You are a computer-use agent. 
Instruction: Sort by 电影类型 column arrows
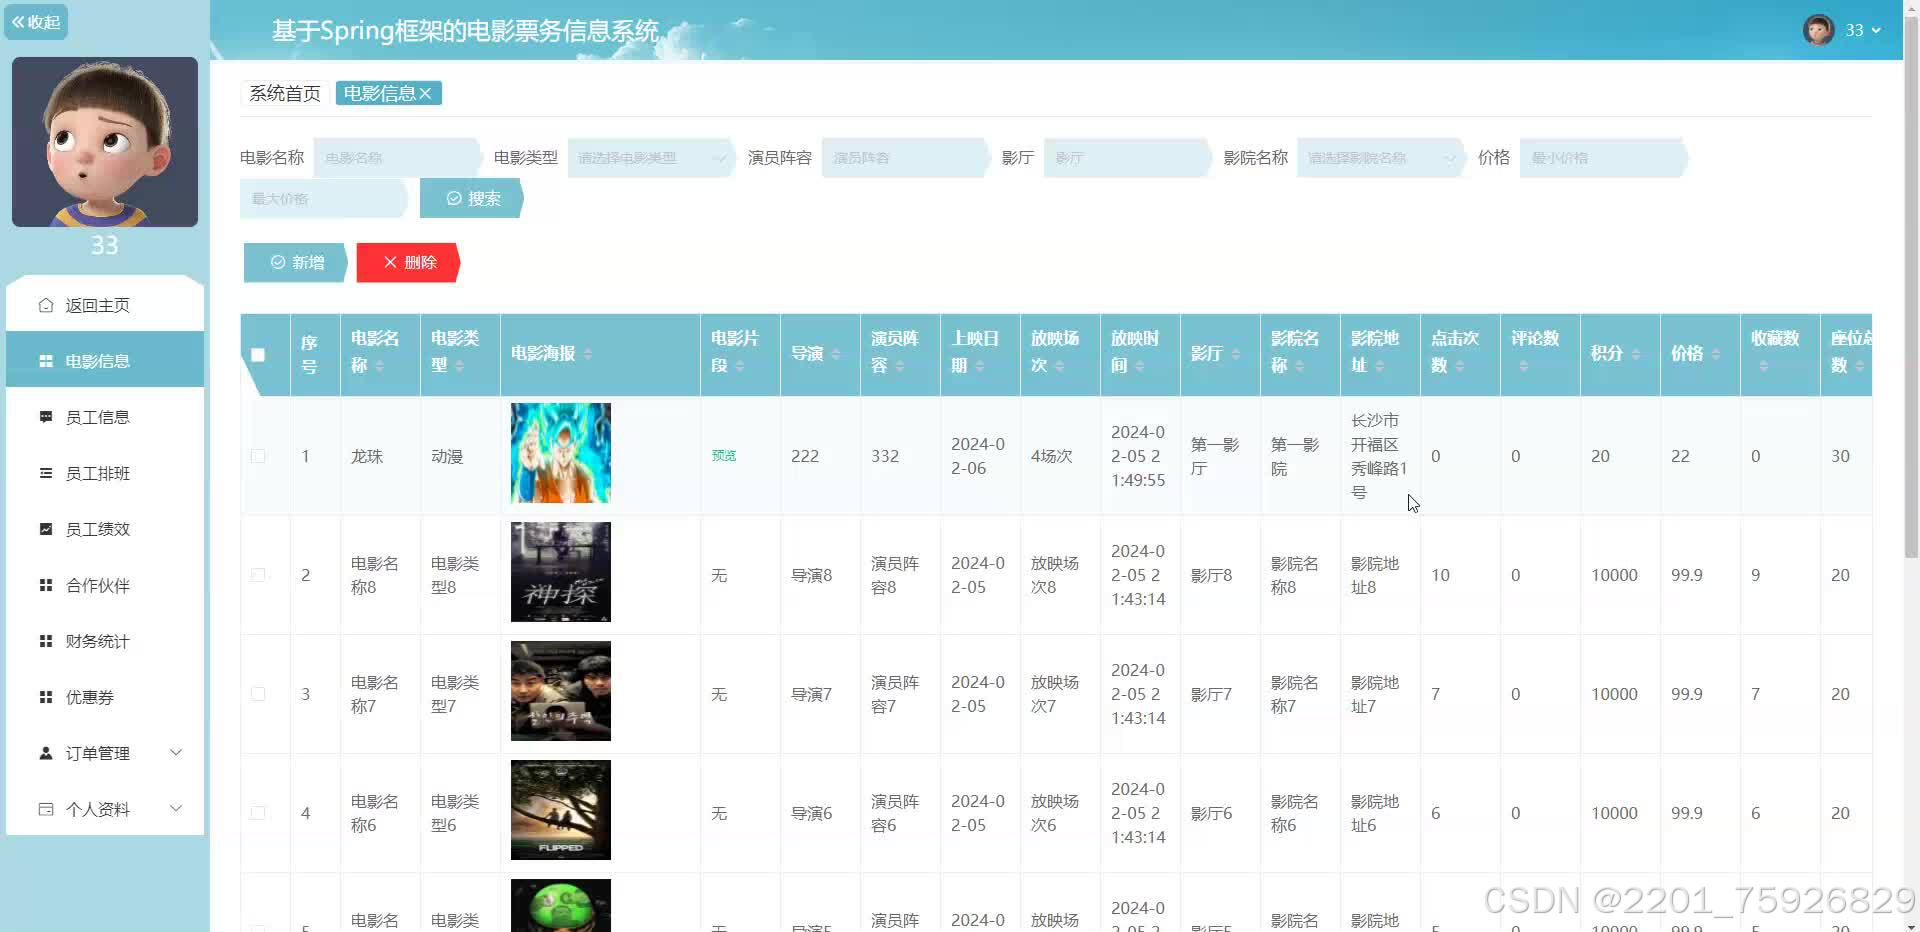[x=460, y=366]
